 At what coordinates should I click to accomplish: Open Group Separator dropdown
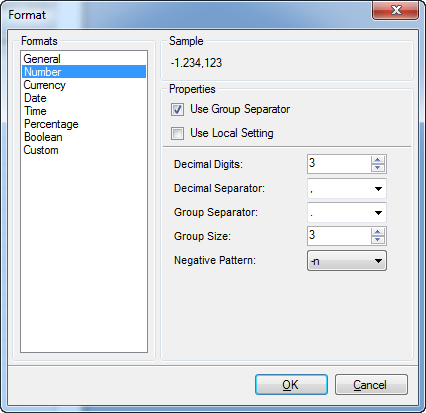point(347,212)
